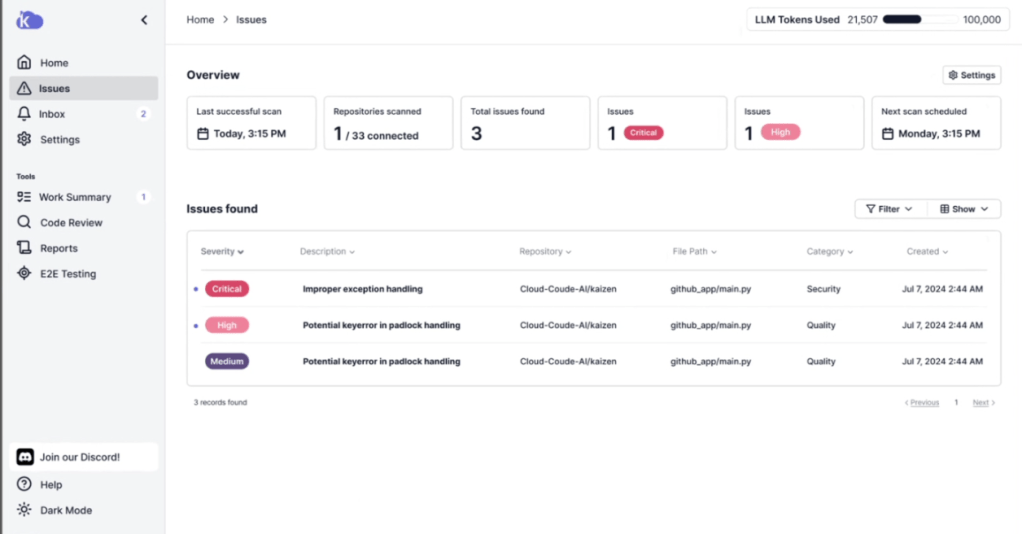
Task: Open the Filter dropdown
Action: (889, 209)
